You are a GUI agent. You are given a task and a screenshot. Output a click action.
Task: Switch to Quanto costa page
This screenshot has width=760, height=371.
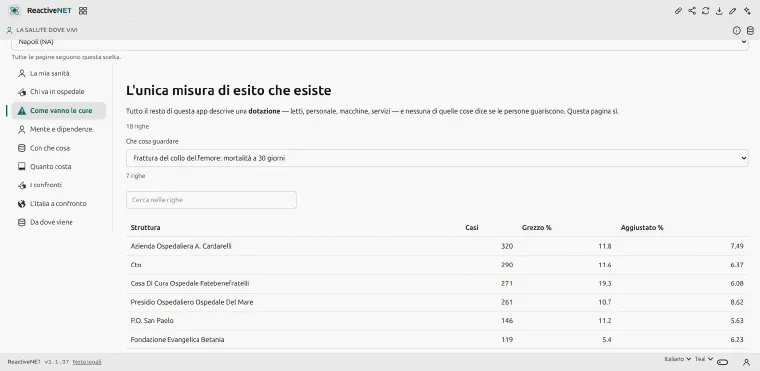(x=59, y=166)
